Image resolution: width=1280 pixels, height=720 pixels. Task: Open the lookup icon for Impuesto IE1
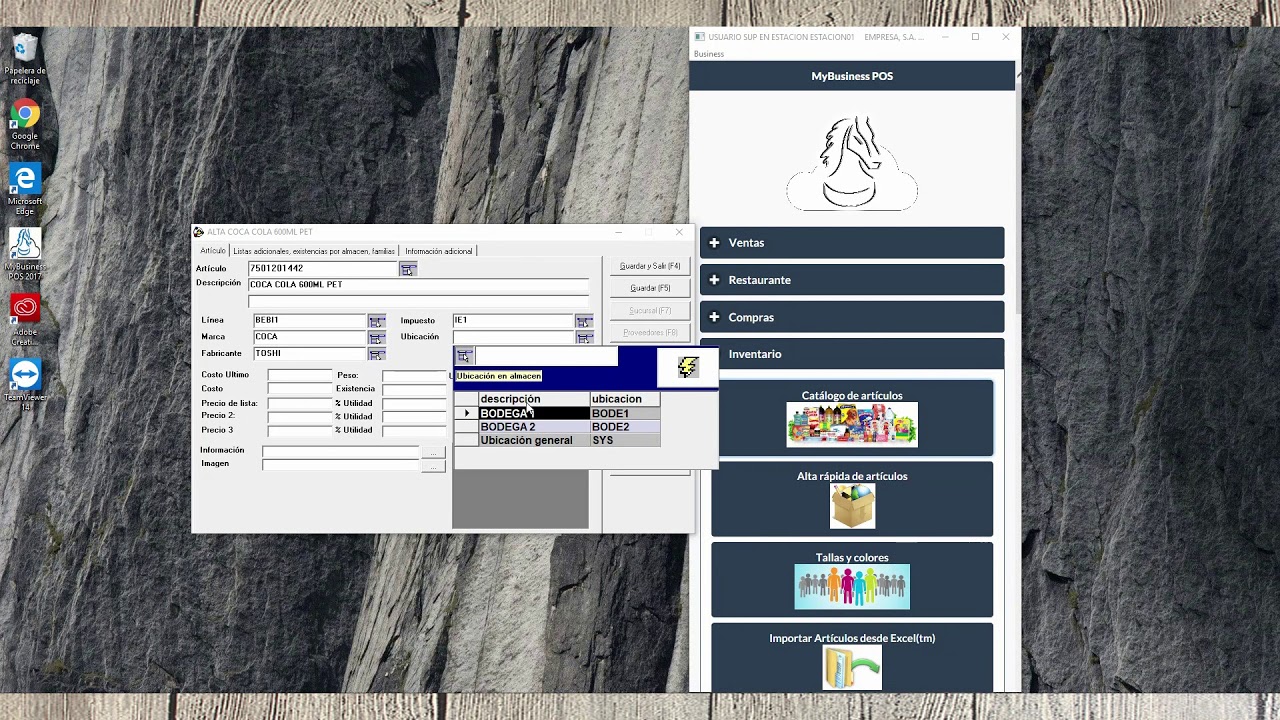pyautogui.click(x=584, y=321)
